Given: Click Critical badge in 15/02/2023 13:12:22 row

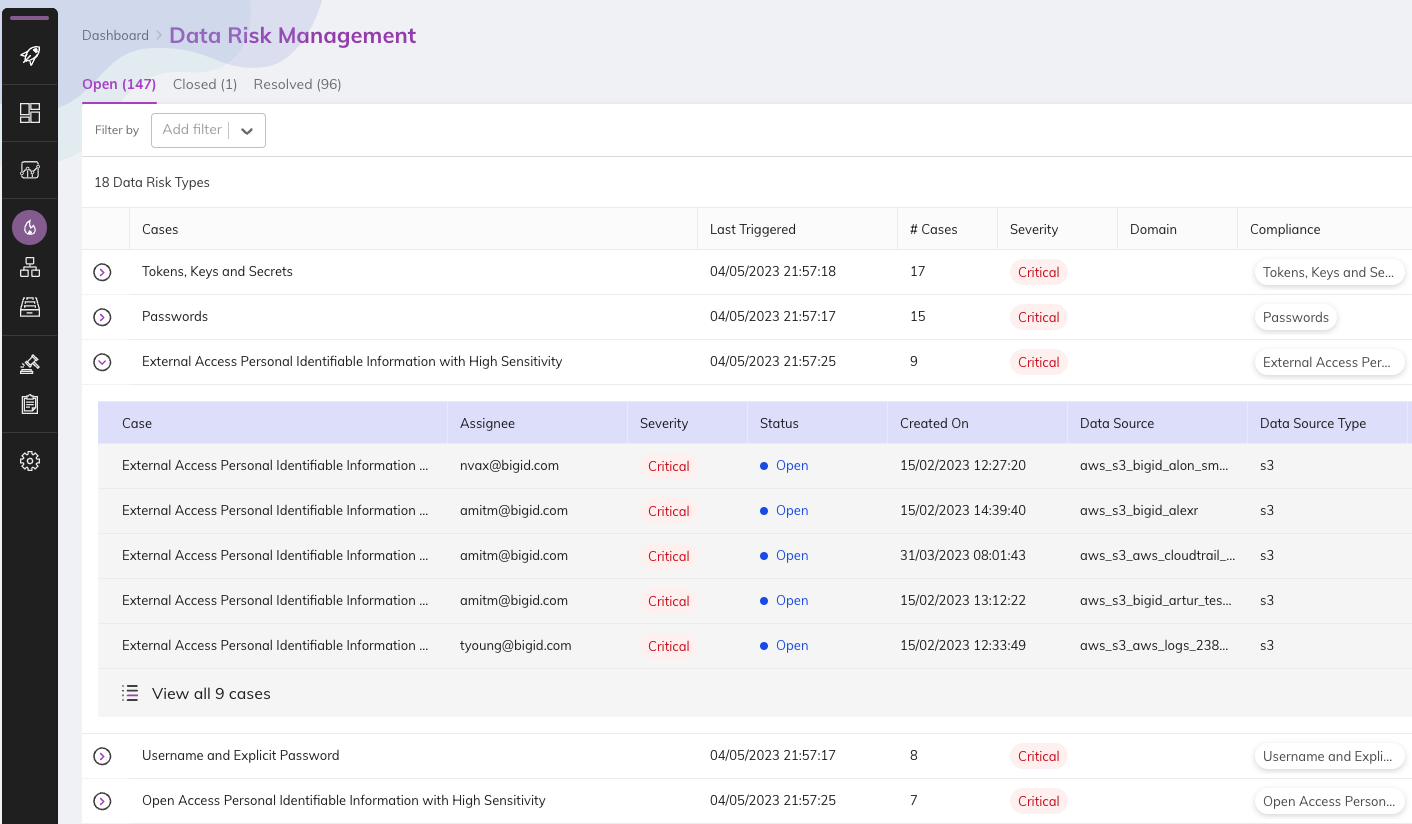Looking at the screenshot, I should click(668, 601).
